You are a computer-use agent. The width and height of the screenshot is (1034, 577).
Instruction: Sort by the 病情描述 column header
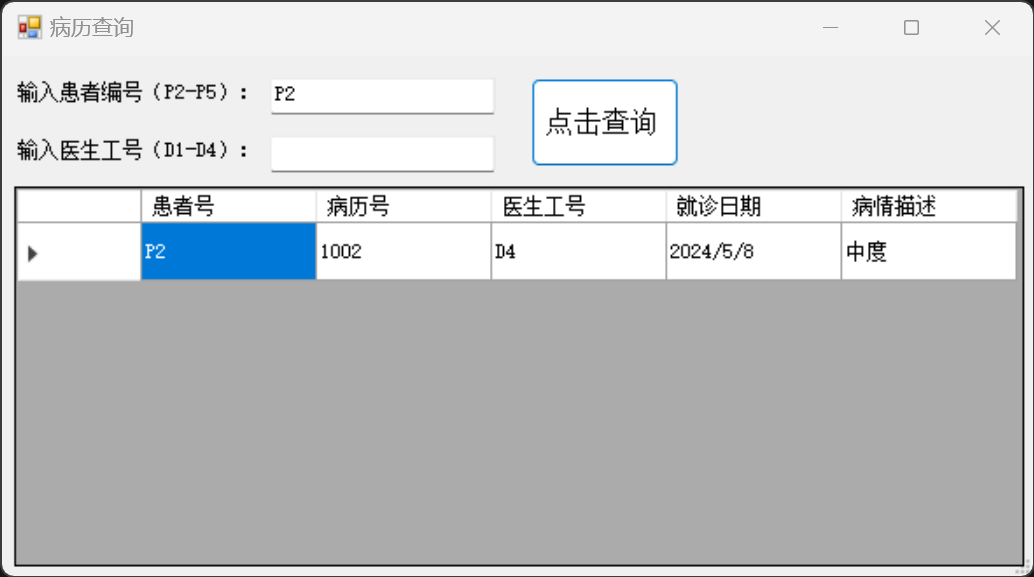(928, 206)
